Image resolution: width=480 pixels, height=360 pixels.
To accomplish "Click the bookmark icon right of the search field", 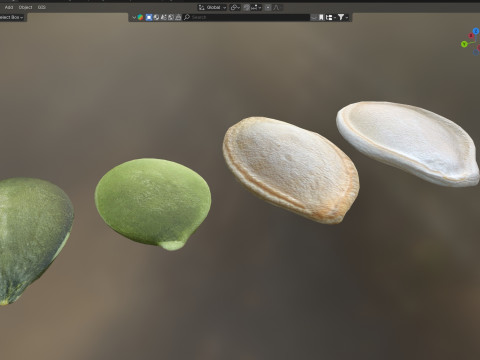I will 321,17.
